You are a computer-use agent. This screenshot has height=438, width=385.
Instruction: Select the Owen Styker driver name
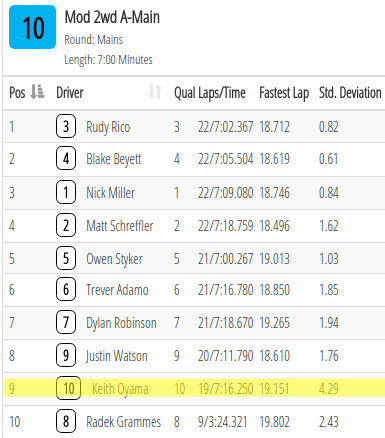click(114, 259)
